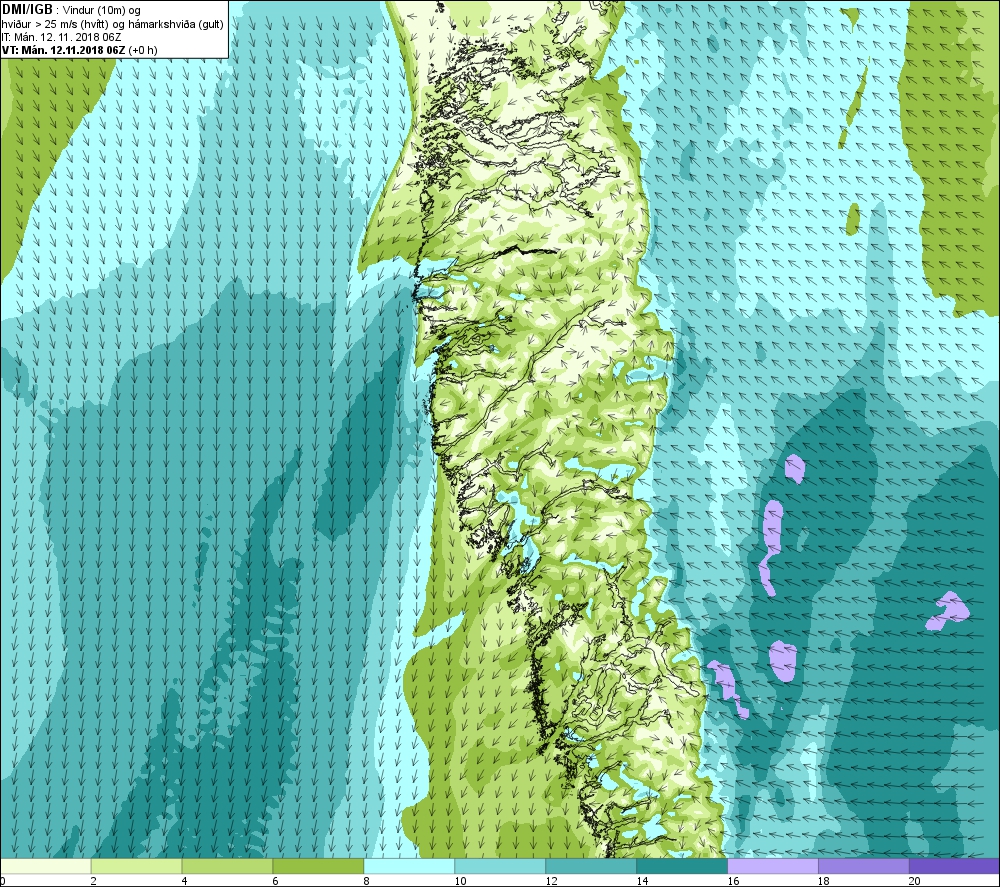1000x887 pixels.
Task: Click the light teal 10–12 m/s legend swatch
Action: (x=500, y=866)
